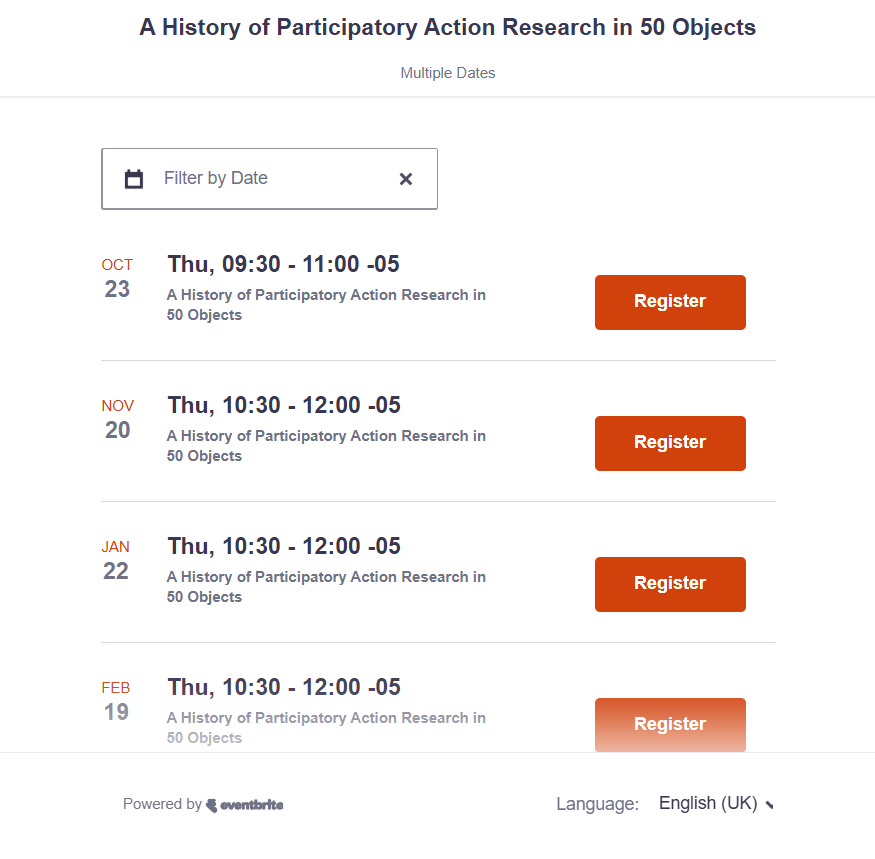875x859 pixels.
Task: Click the JAN 22 date badge
Action: coord(116,561)
